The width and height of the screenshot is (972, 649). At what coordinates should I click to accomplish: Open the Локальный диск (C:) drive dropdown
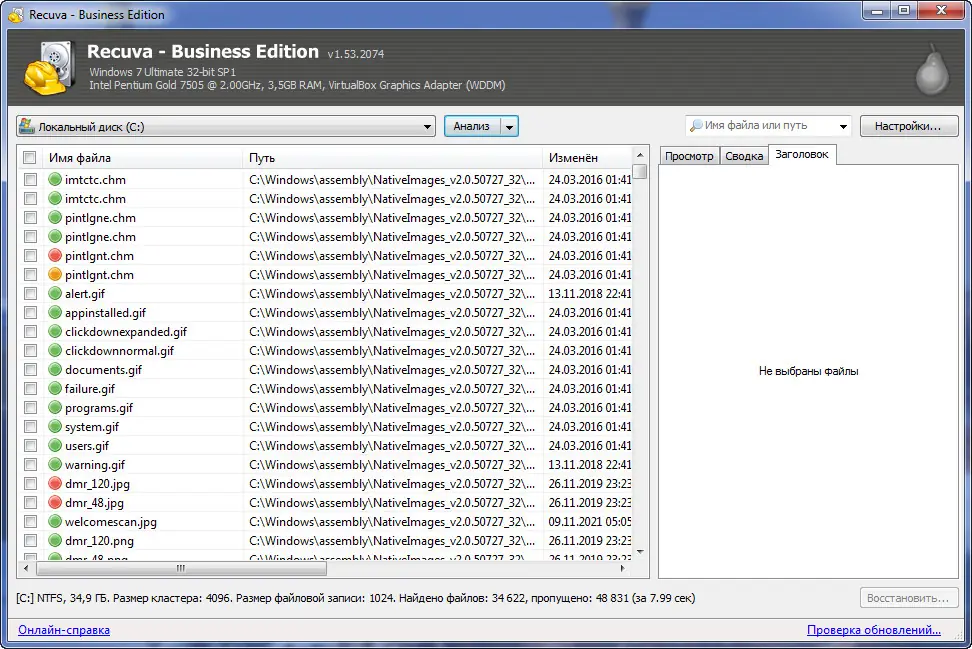tap(226, 126)
